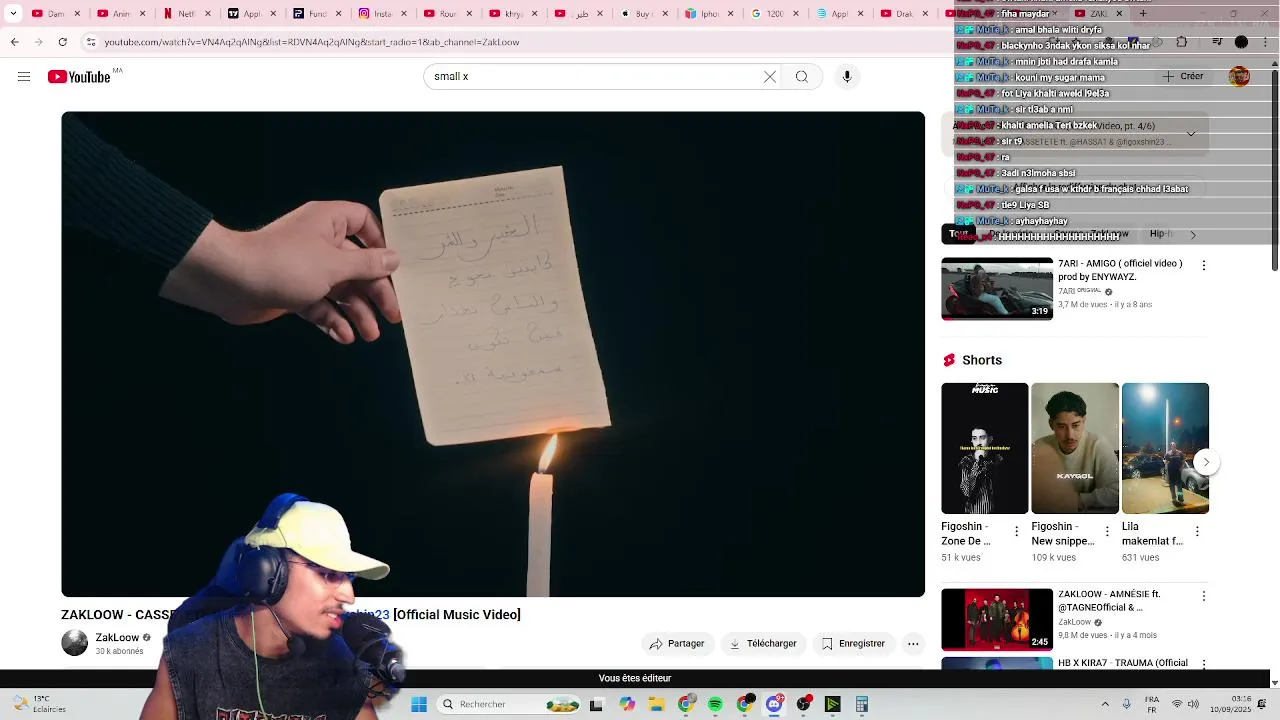The image size is (1280, 720).
Task: Open the tab search dropdown arrow
Action: (12, 13)
